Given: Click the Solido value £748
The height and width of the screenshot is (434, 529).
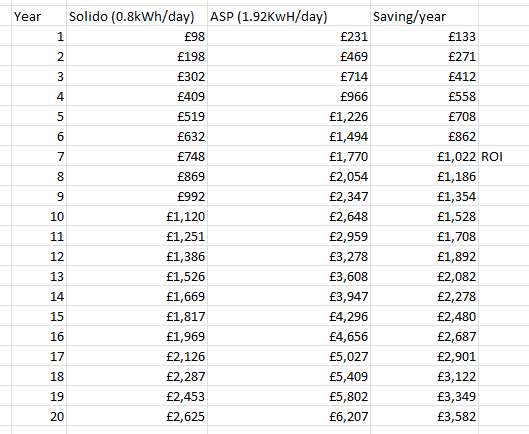Looking at the screenshot, I should coord(137,156).
